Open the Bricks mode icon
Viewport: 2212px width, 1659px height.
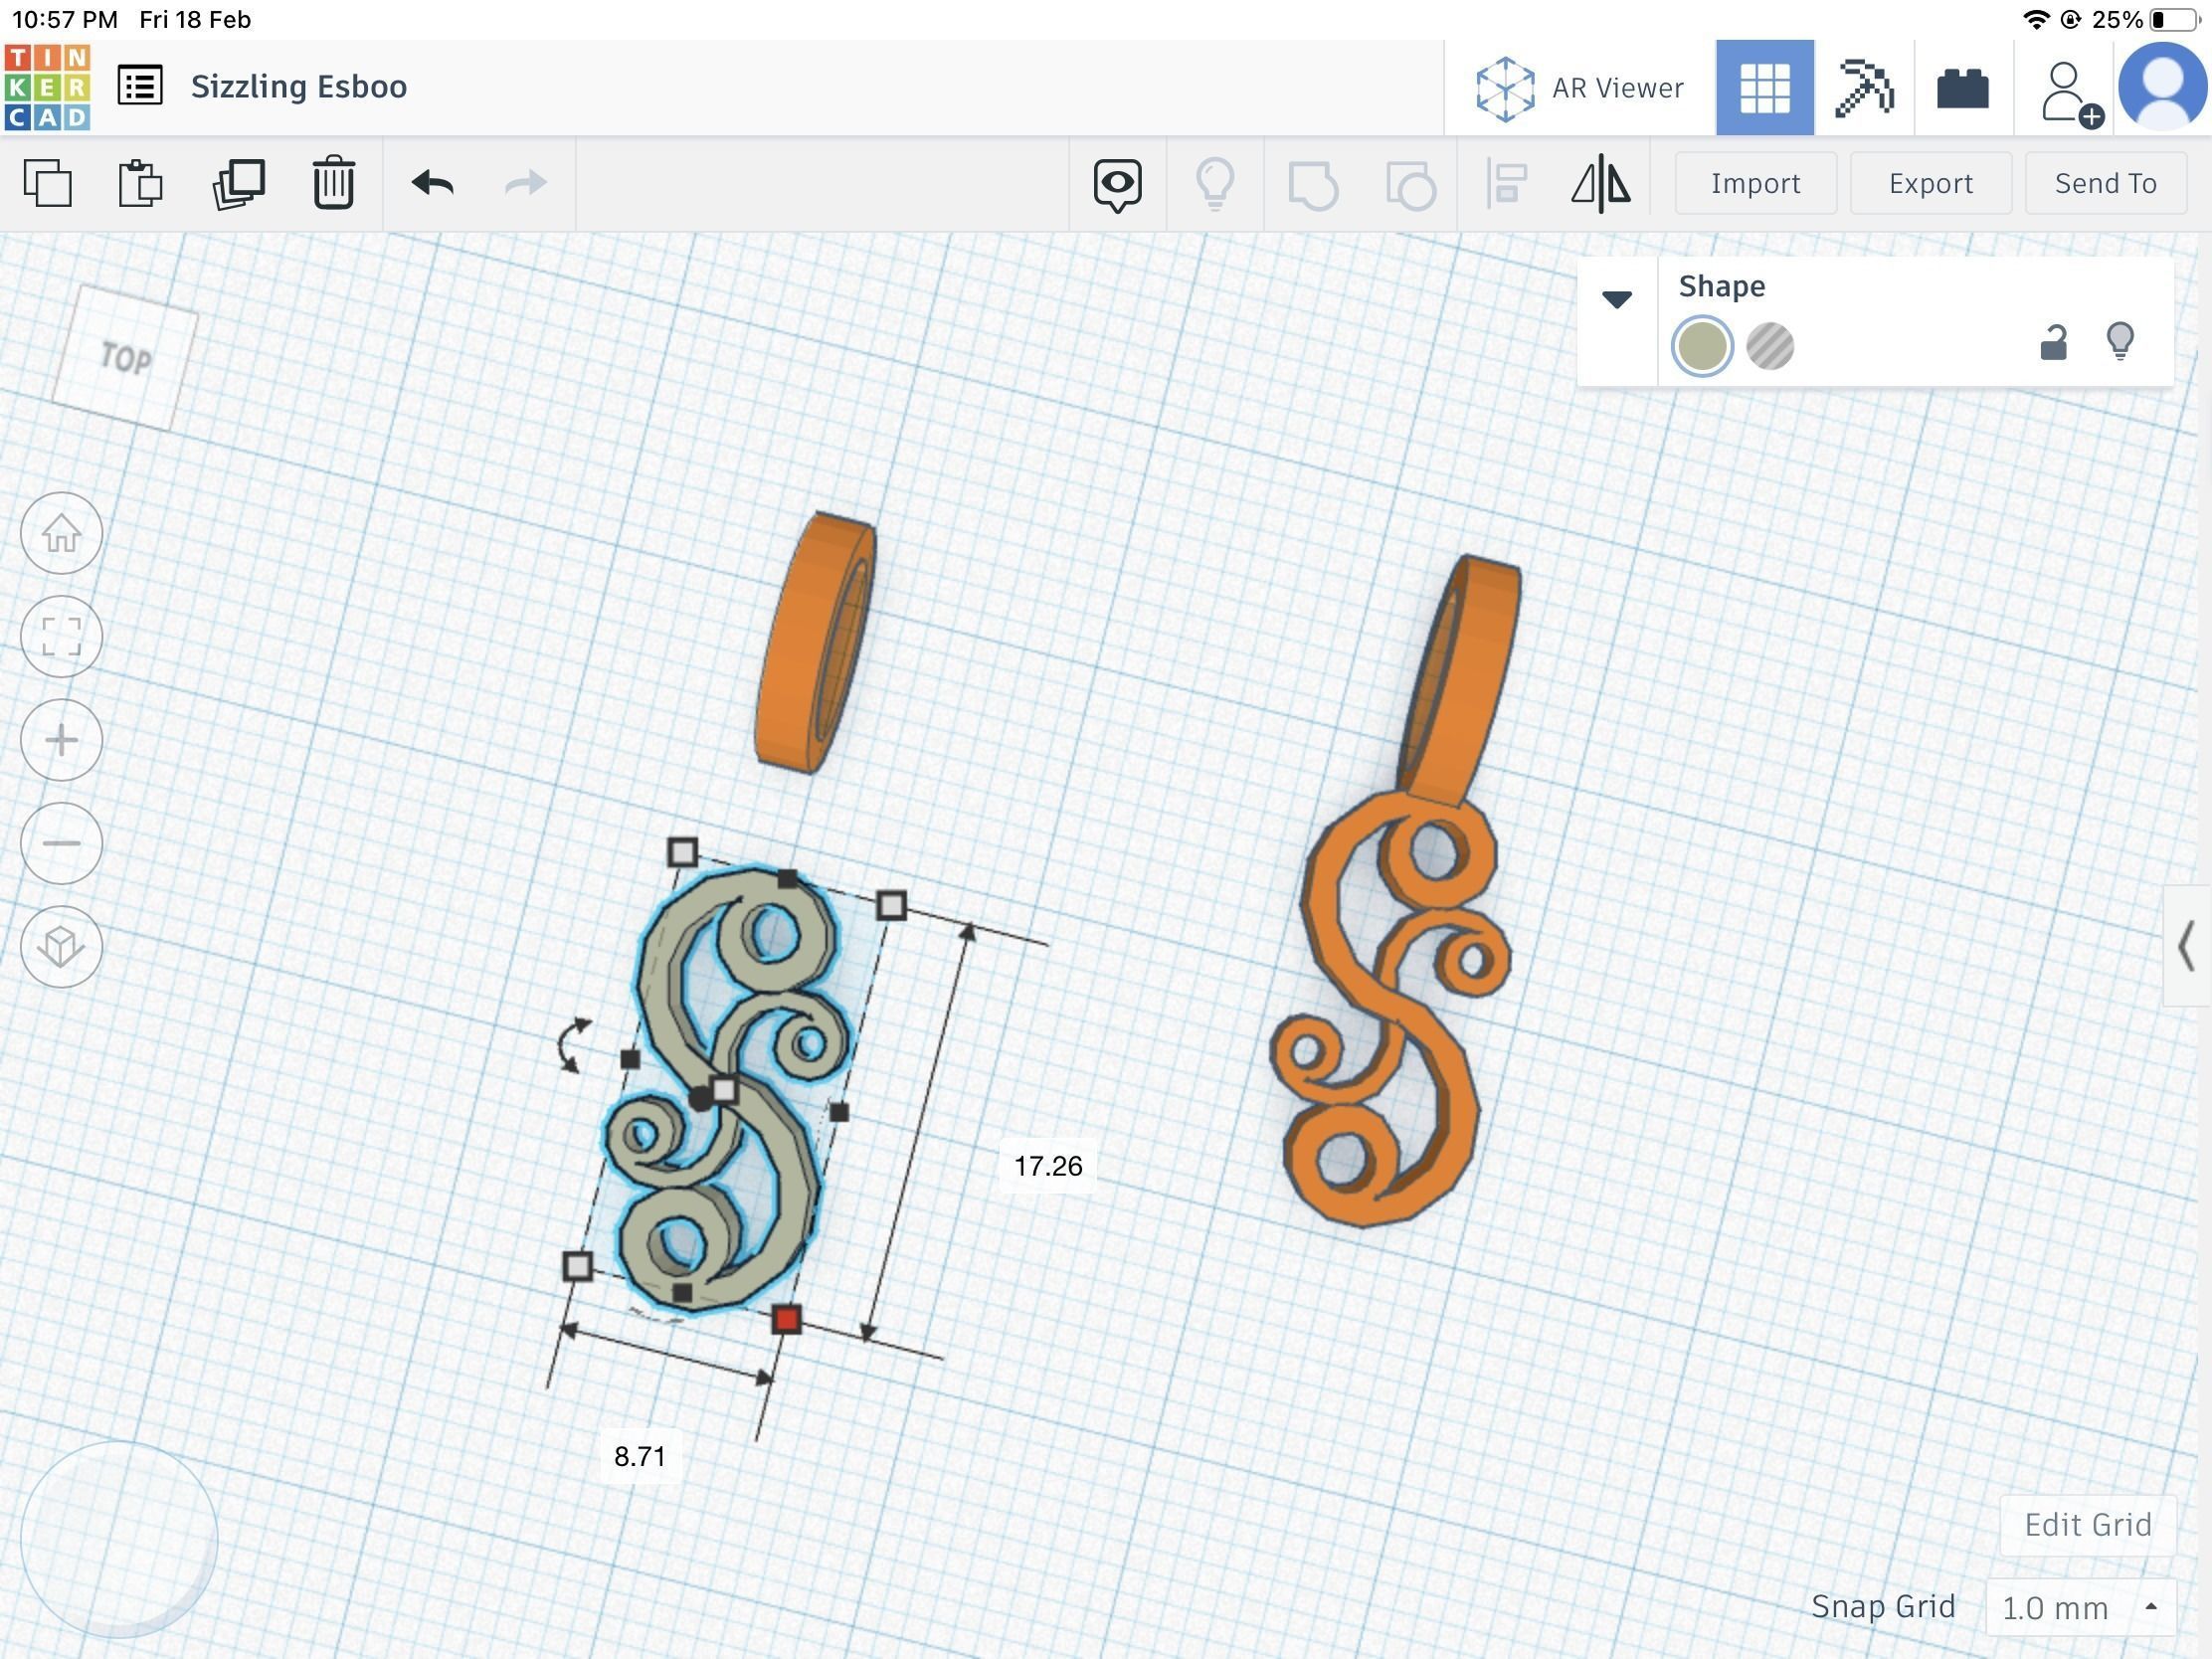[1962, 88]
